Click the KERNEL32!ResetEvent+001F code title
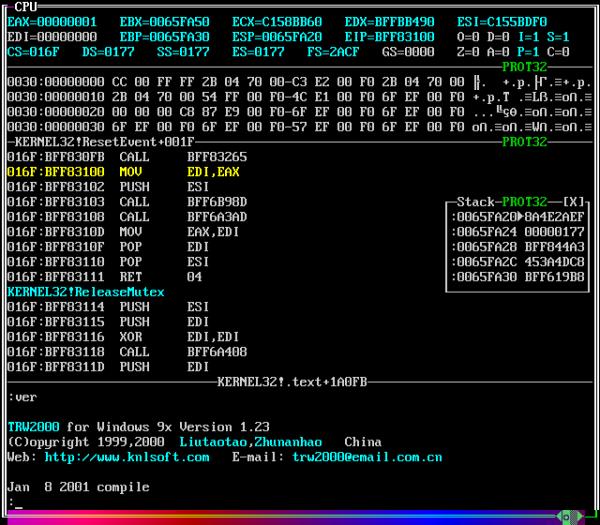The width and height of the screenshot is (600, 525). coord(104,142)
